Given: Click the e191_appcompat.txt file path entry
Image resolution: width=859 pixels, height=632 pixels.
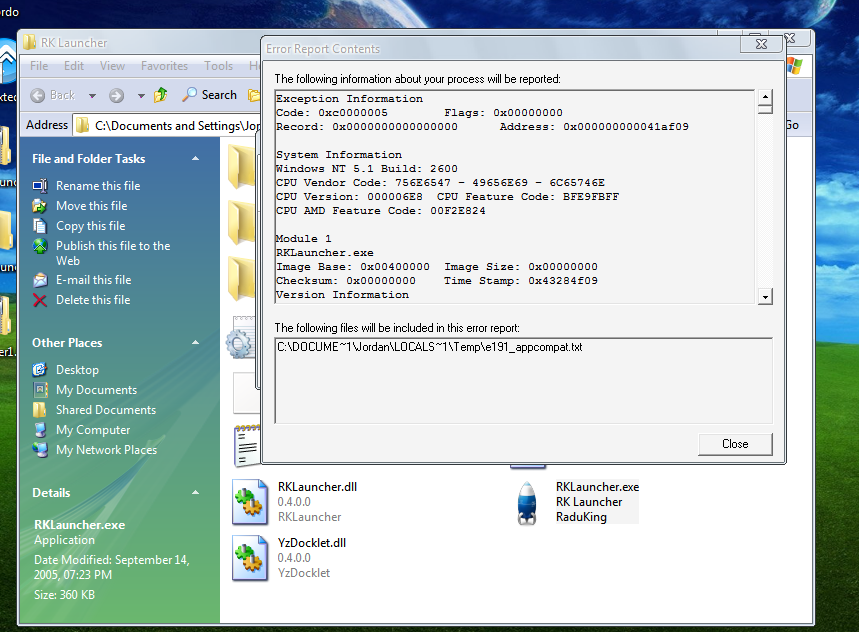Looking at the screenshot, I should (430, 347).
